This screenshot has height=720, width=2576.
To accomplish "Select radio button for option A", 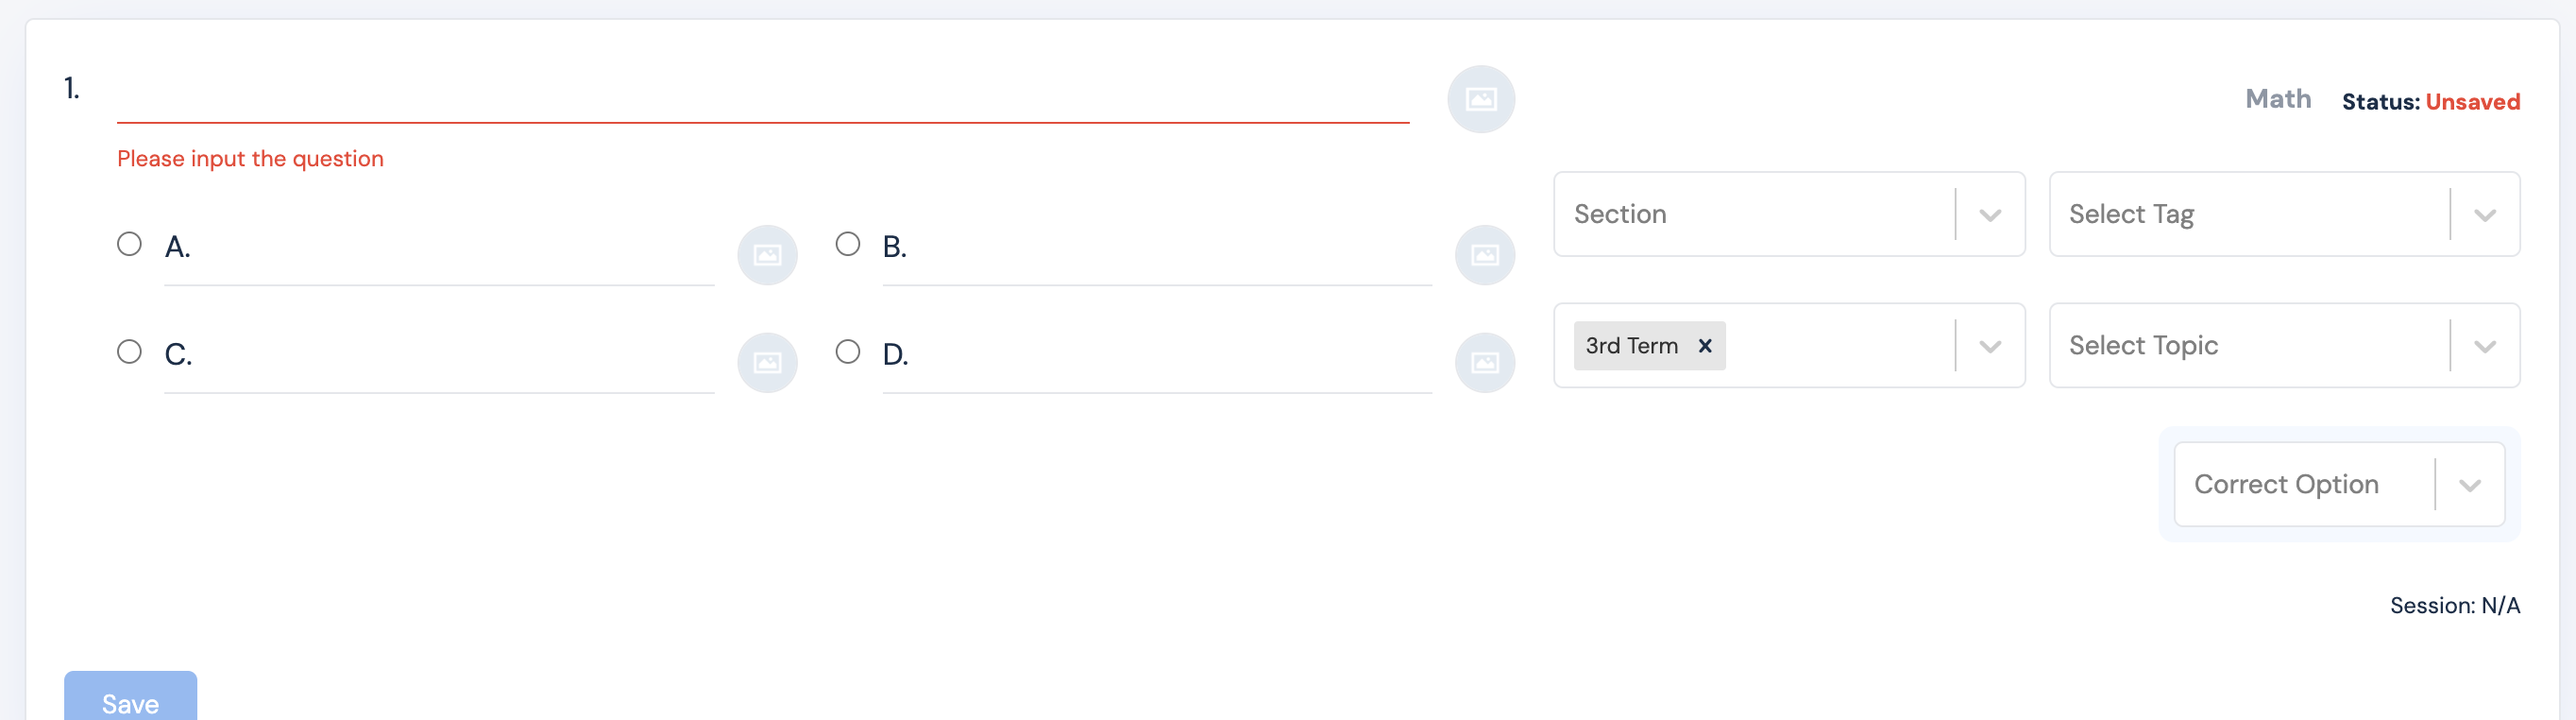I will pyautogui.click(x=129, y=244).
